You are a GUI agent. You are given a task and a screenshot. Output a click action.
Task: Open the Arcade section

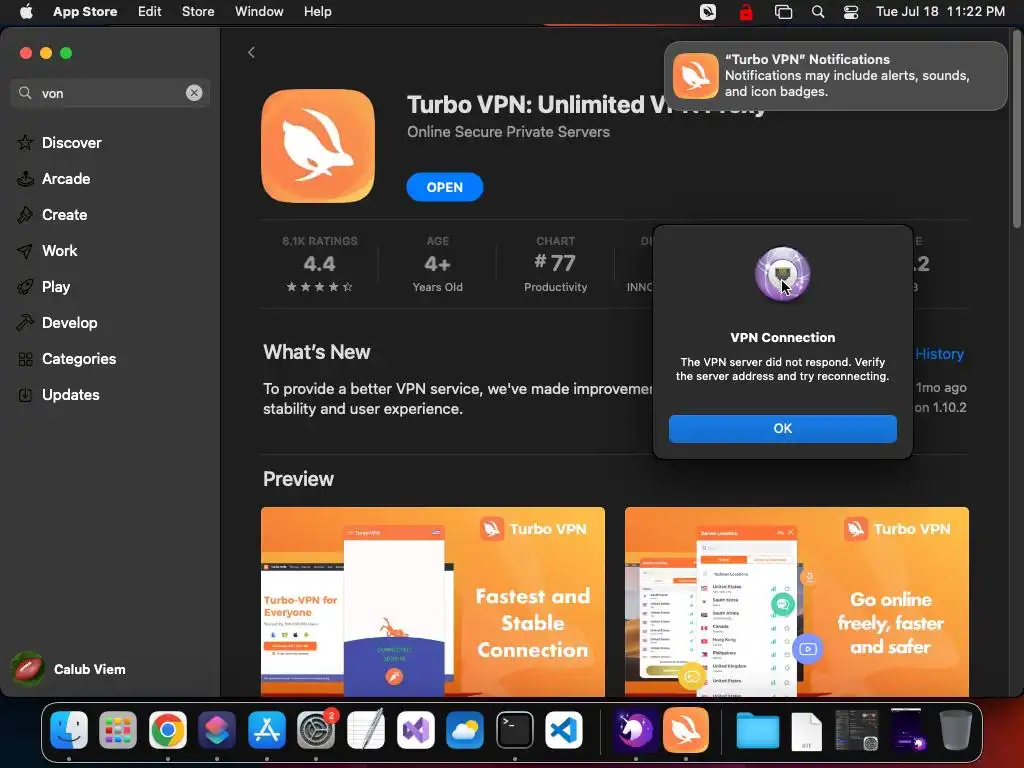tap(66, 178)
